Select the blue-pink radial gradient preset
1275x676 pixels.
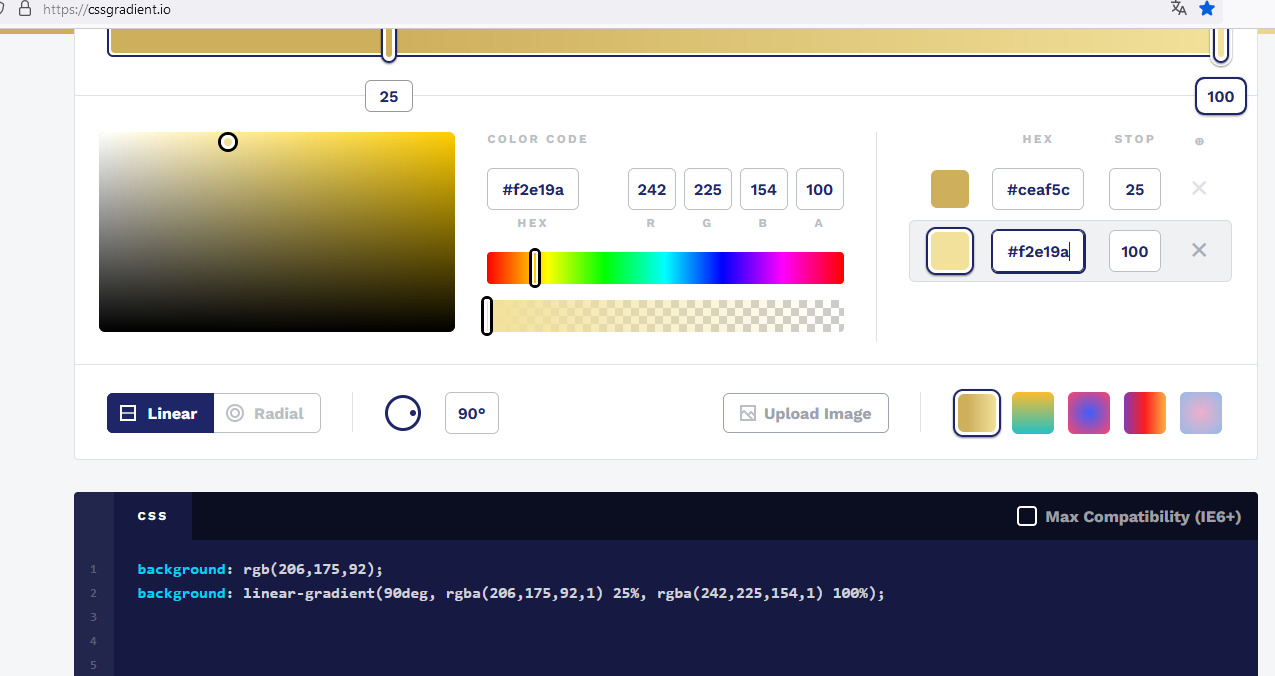tap(1089, 413)
